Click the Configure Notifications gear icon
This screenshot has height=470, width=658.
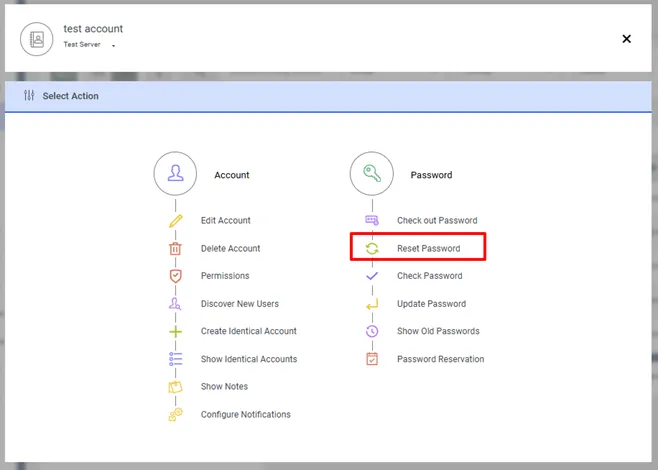tap(175, 415)
